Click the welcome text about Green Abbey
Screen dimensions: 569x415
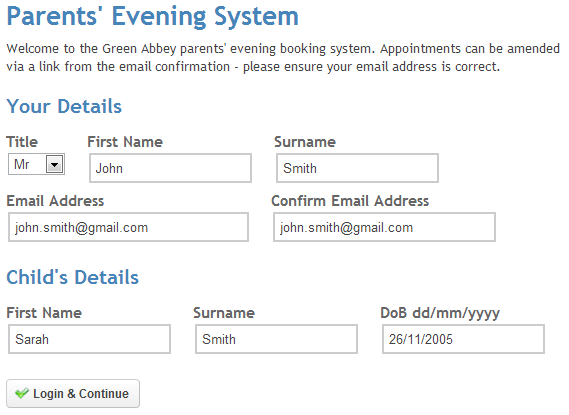283,58
